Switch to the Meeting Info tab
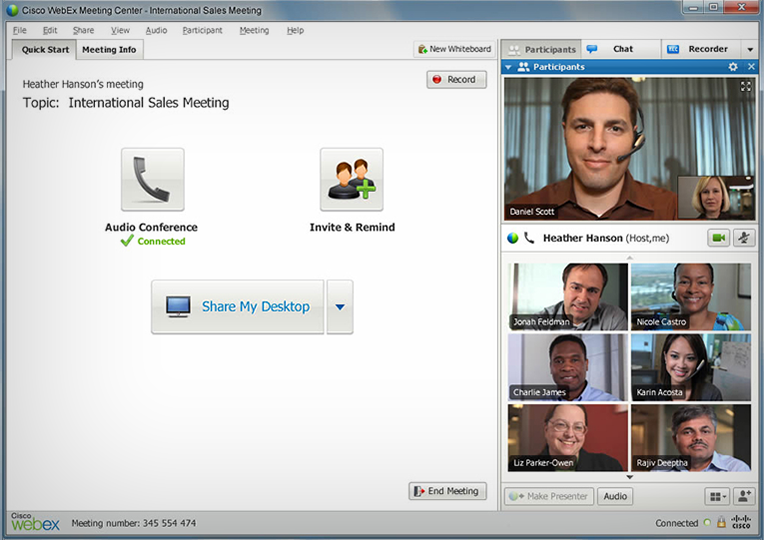The width and height of the screenshot is (764, 540). (x=109, y=50)
